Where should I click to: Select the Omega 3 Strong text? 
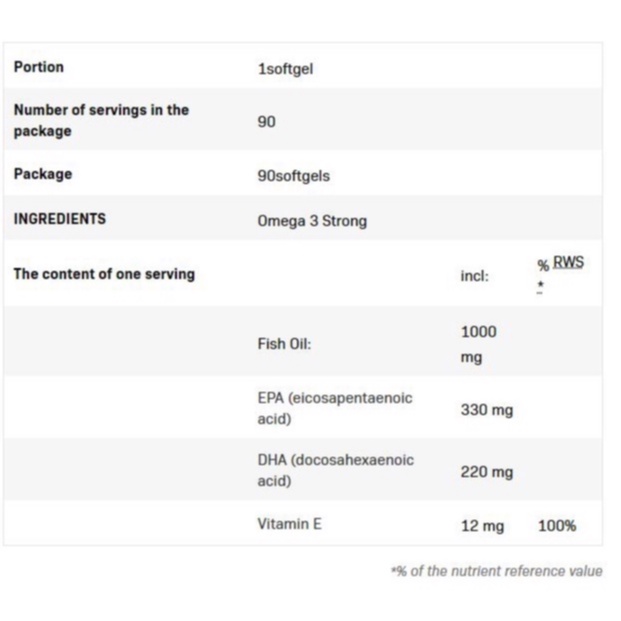pos(312,221)
